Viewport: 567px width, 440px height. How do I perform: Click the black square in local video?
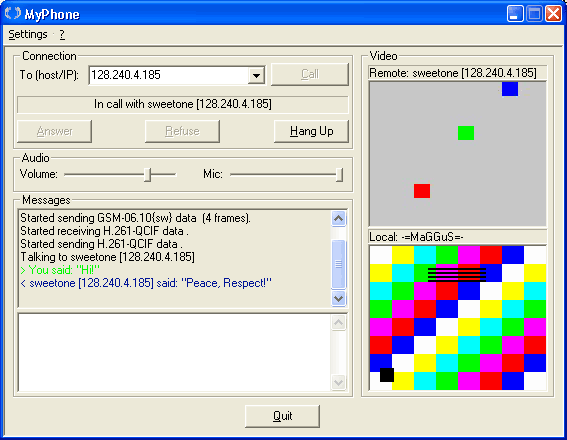coord(387,375)
